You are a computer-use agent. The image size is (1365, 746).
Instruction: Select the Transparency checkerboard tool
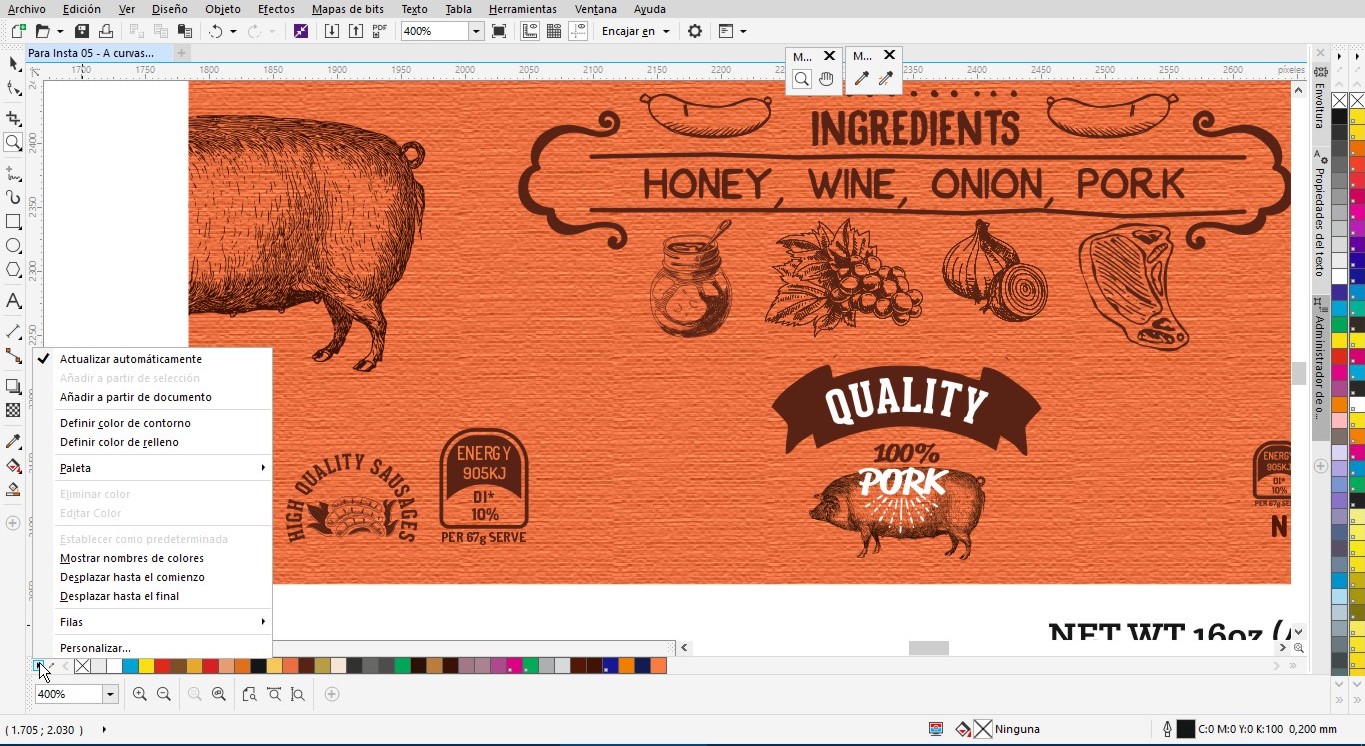click(13, 410)
